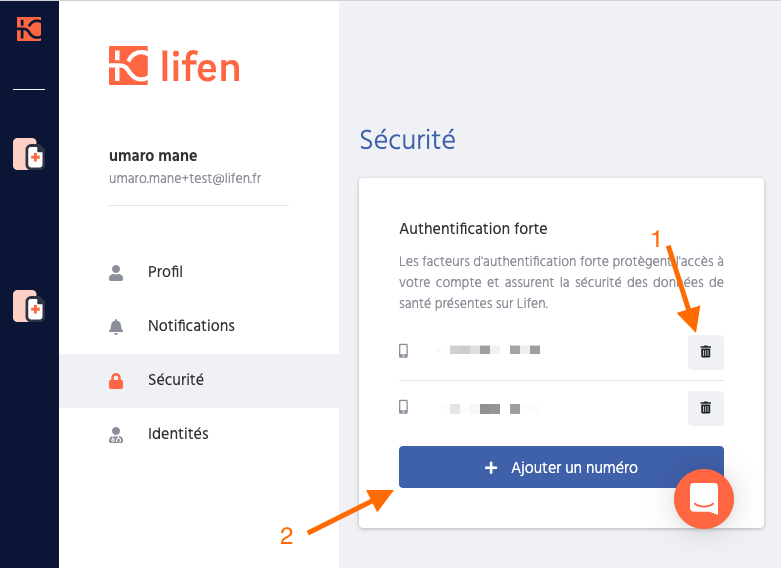Open the Identités menu item
Screen dimensions: 781x568
(x=199, y=434)
